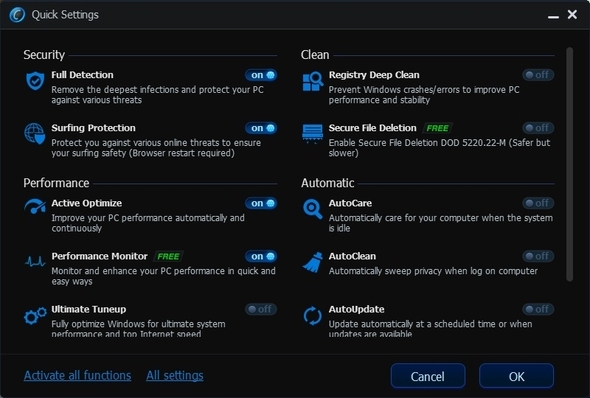Click the AutoClean broom icon
The width and height of the screenshot is (590, 398).
(x=313, y=262)
